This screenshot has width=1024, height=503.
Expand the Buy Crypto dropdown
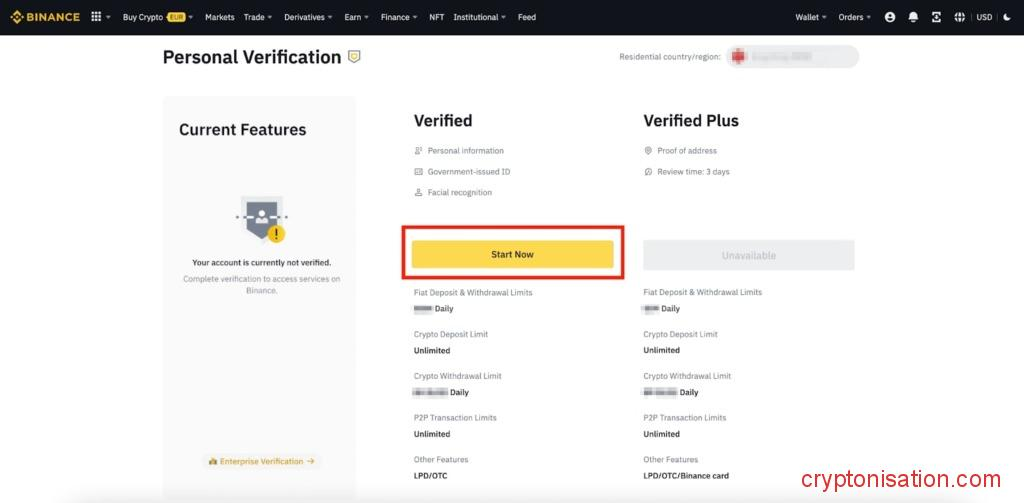coord(157,17)
